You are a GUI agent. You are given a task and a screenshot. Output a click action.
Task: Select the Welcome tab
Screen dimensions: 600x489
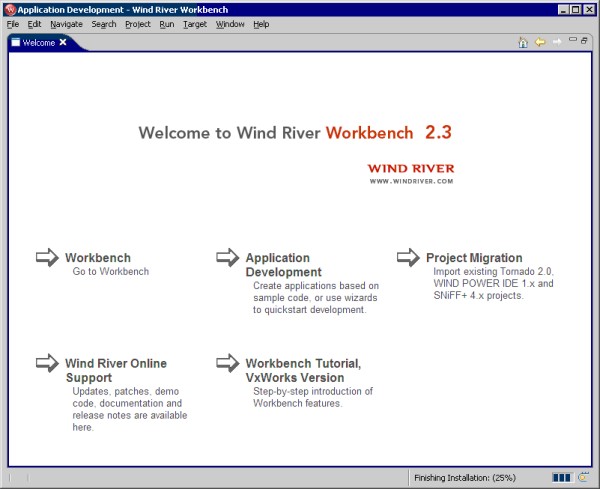[37, 43]
